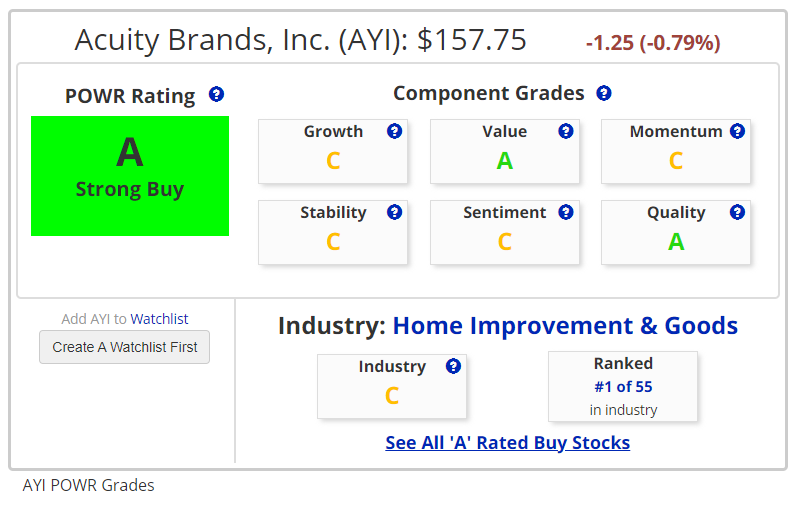The height and width of the screenshot is (509, 800).
Task: Click the Quality grade help icon
Action: tap(737, 212)
